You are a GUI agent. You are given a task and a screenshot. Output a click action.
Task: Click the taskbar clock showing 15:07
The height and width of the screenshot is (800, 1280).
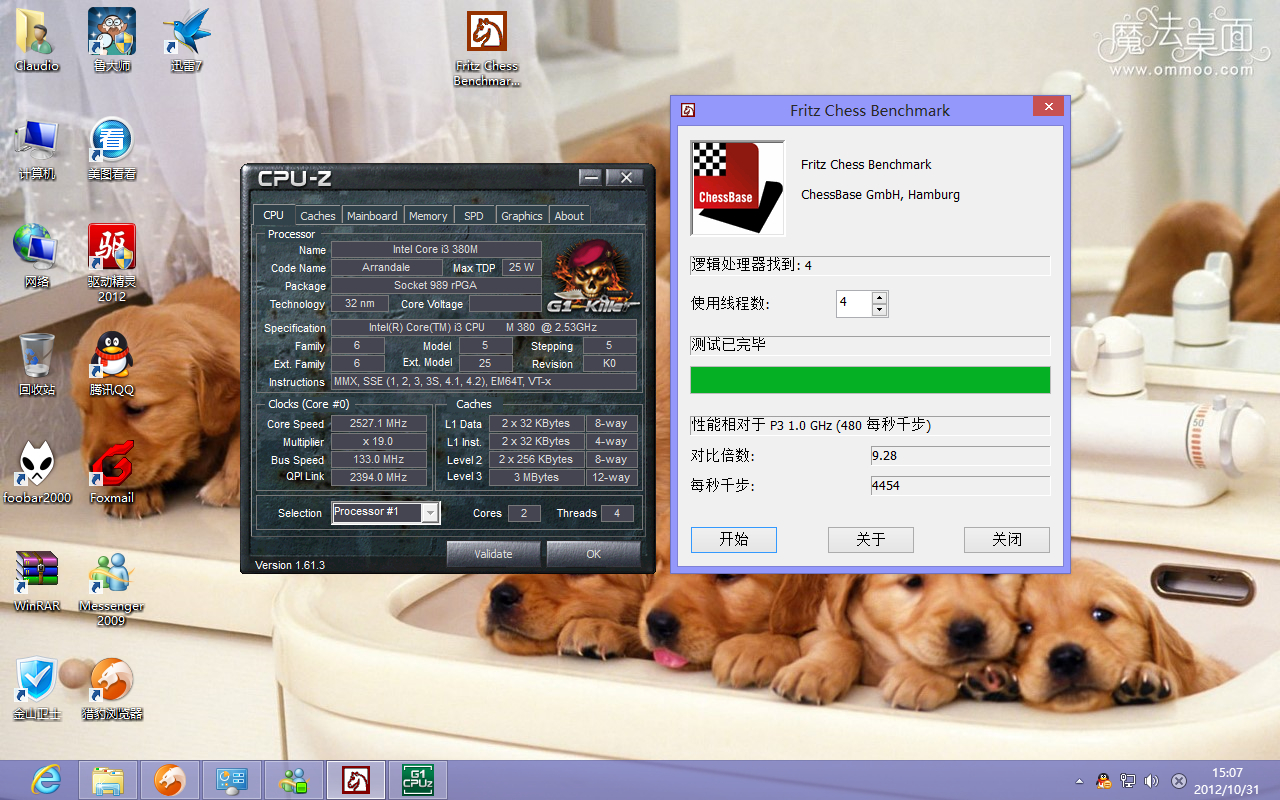[x=1226, y=780]
